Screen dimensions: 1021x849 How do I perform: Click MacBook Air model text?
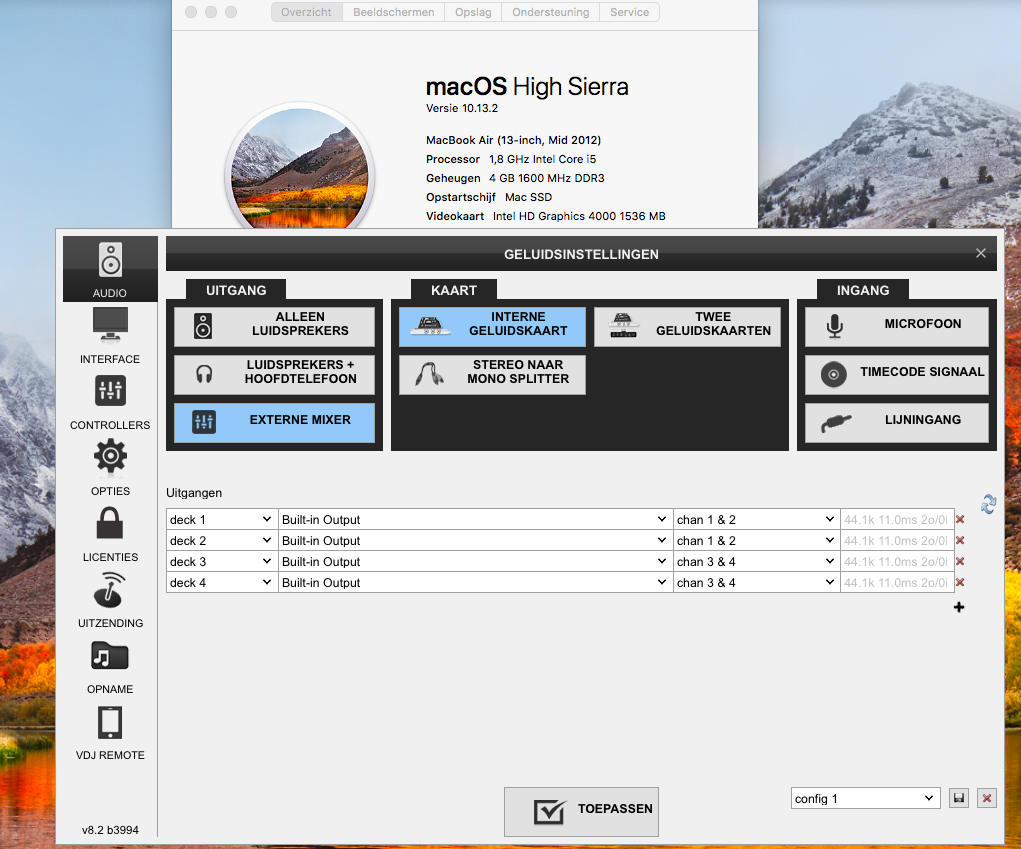click(513, 140)
